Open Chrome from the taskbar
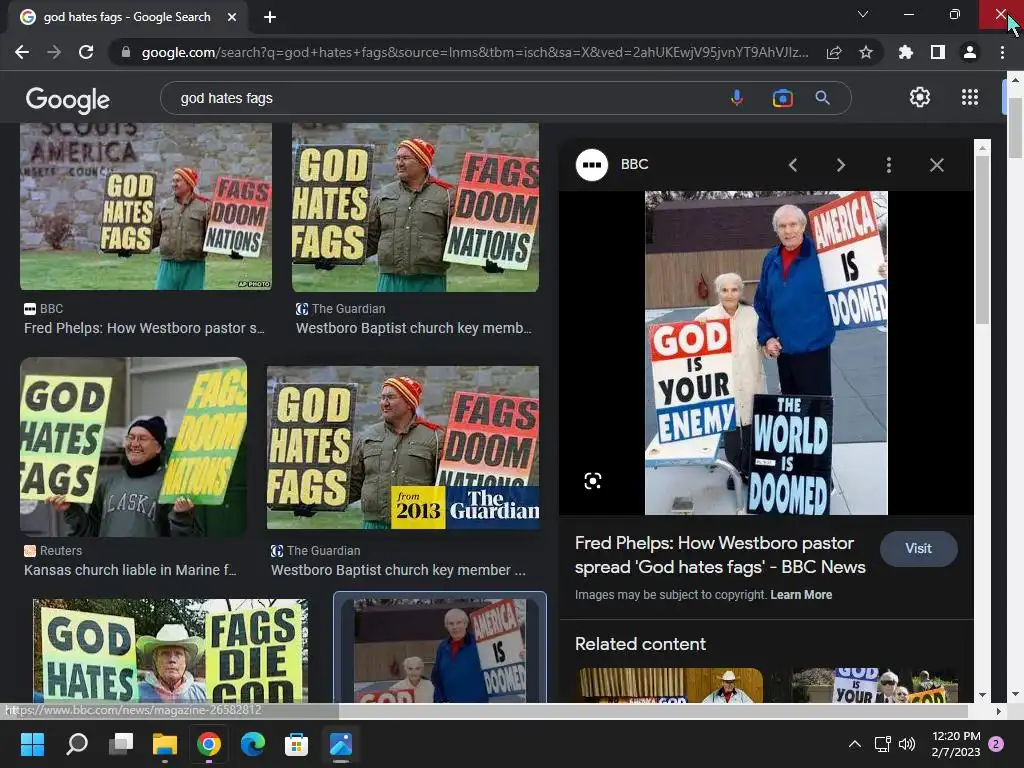1024x768 pixels. click(x=209, y=743)
